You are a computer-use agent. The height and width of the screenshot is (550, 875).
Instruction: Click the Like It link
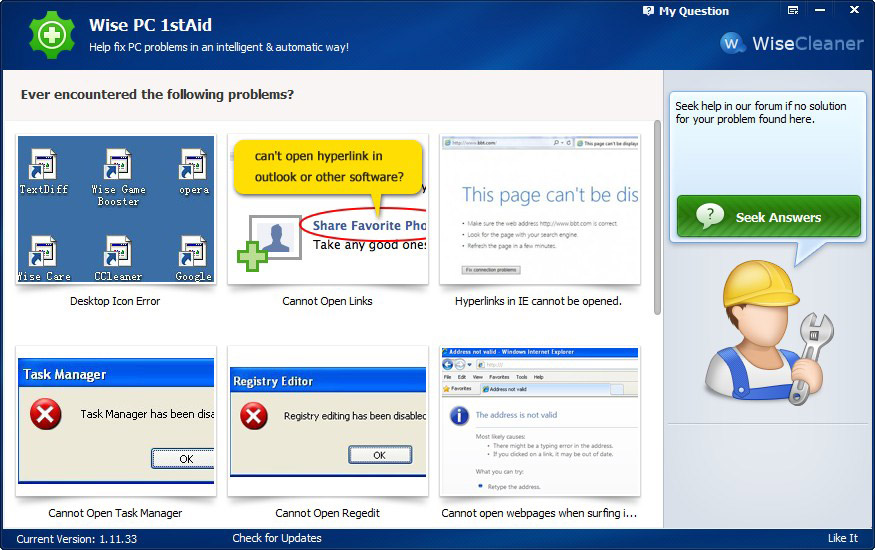[x=843, y=538]
